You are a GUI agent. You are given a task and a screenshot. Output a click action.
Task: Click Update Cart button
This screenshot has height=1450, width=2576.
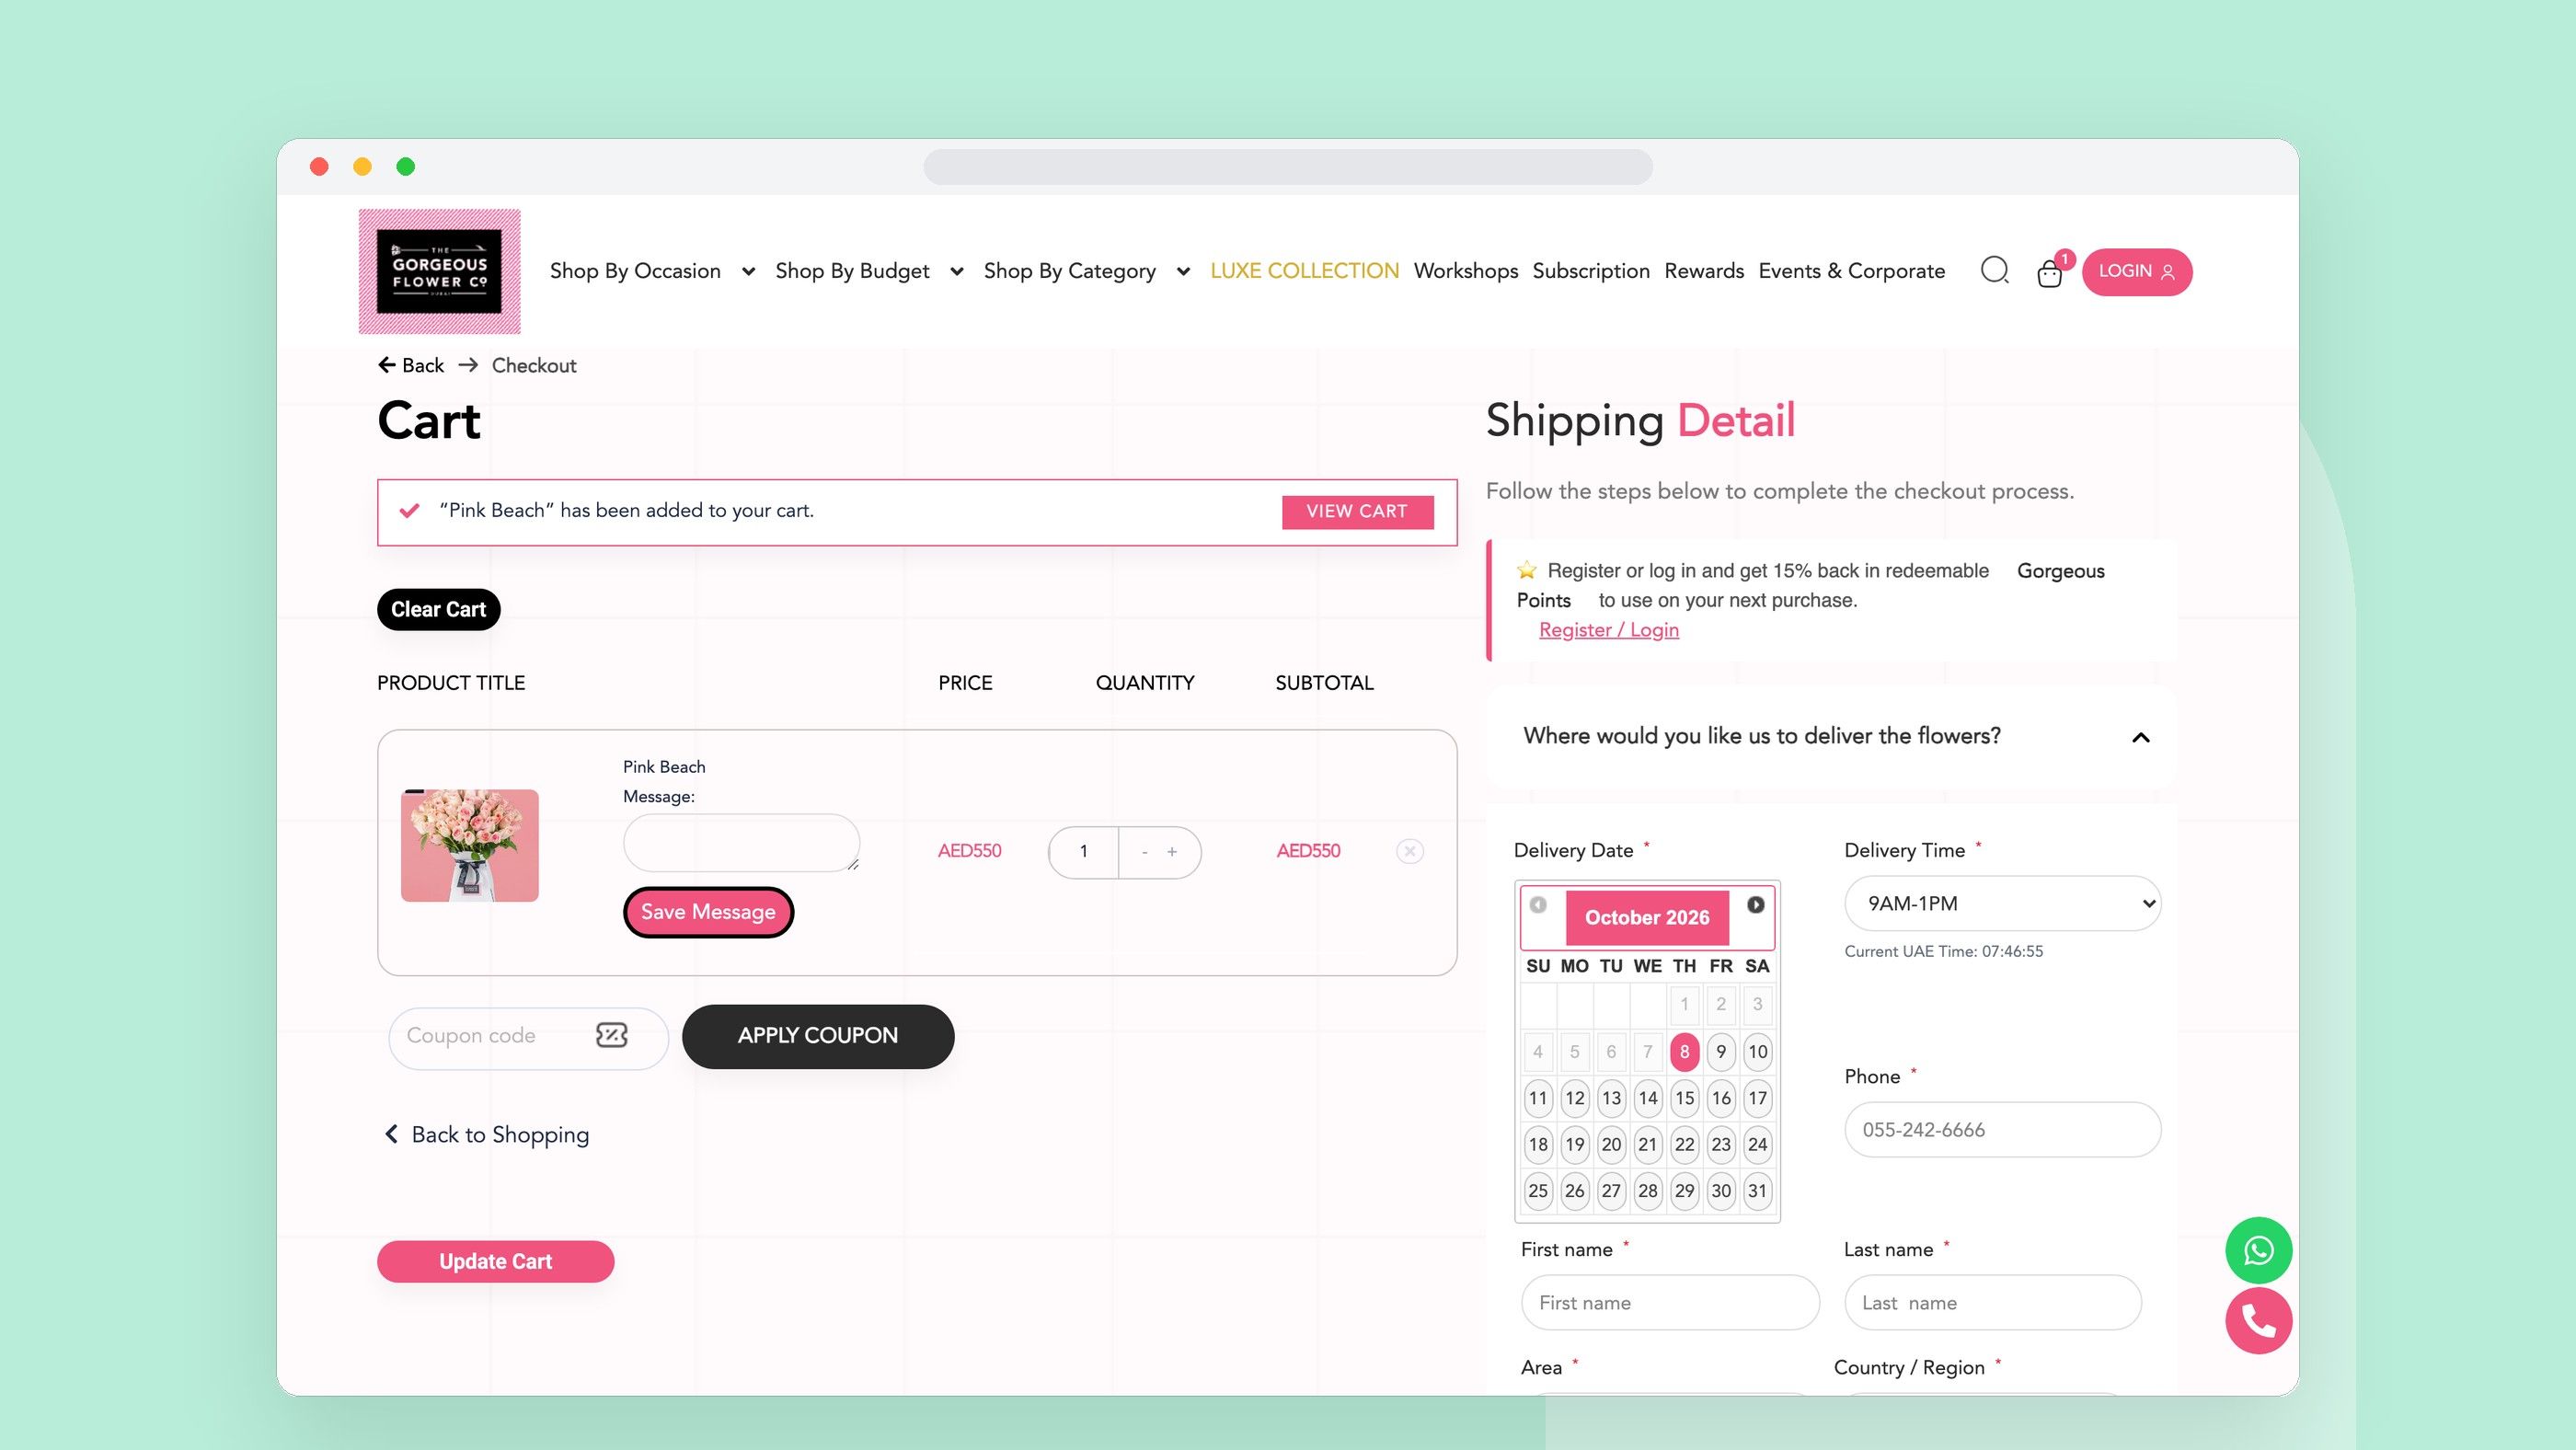[x=495, y=1262]
